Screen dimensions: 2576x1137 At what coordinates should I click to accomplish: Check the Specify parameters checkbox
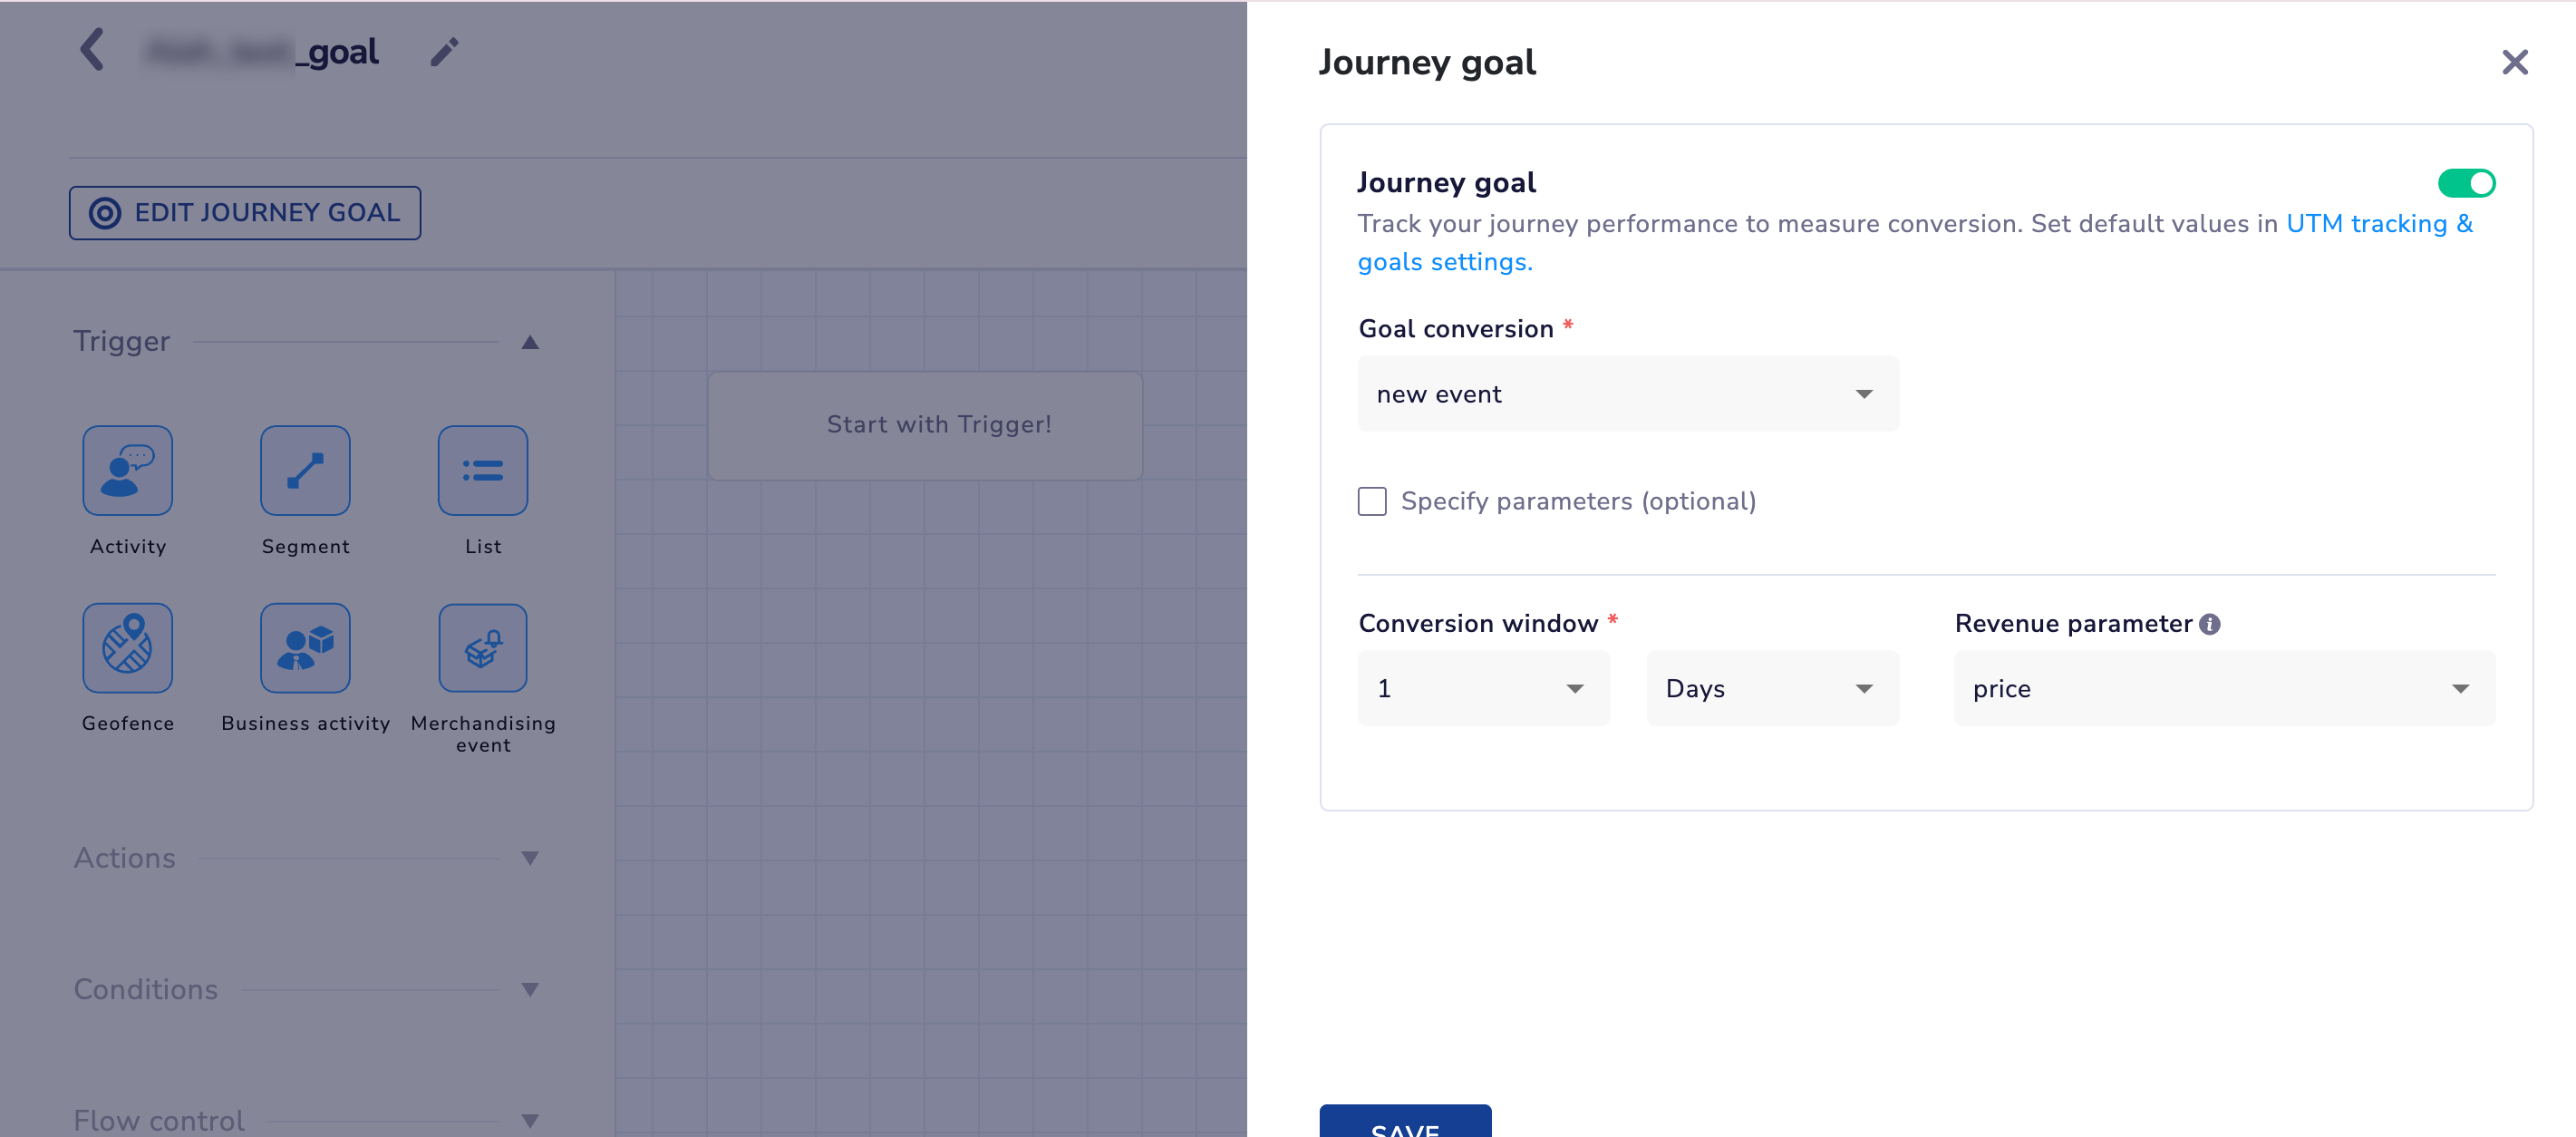[1371, 501]
